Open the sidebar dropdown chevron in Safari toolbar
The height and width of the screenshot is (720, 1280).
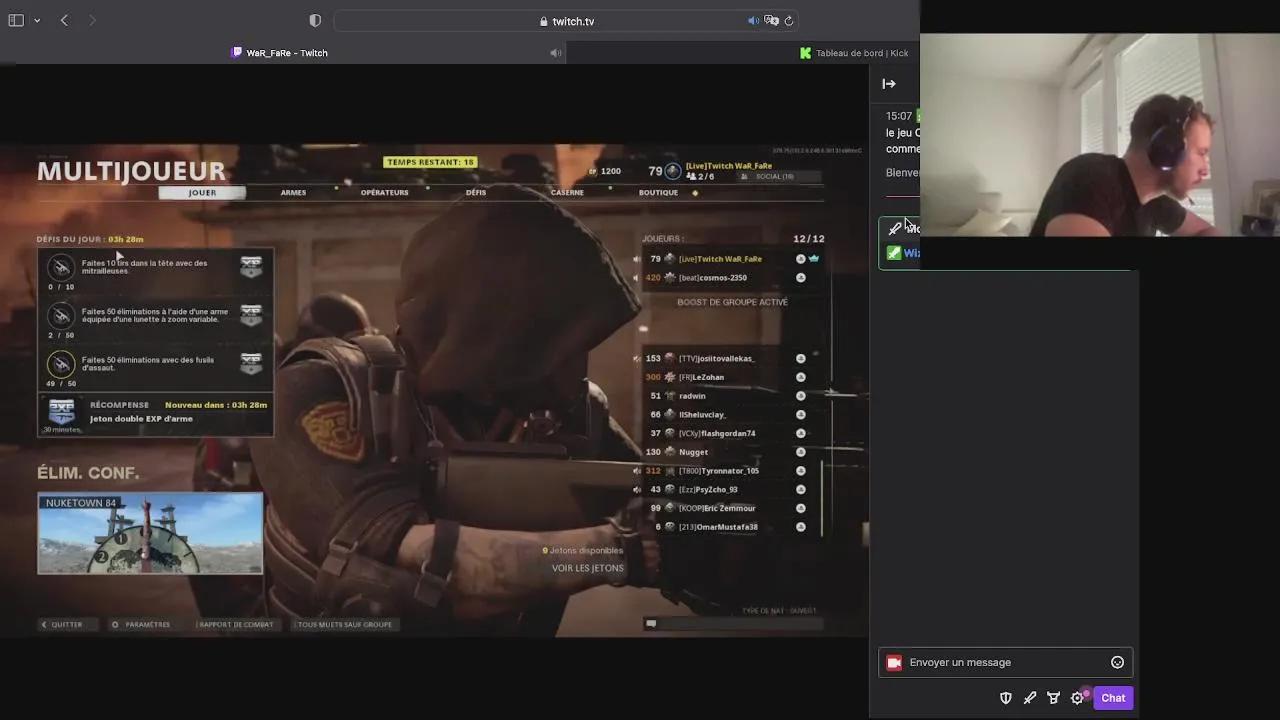[37, 21]
